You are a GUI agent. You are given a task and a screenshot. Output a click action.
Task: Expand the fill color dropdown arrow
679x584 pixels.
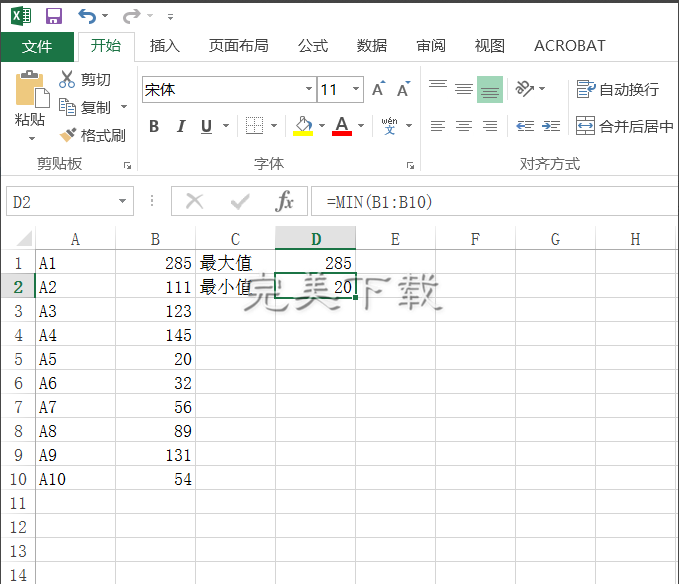(322, 126)
